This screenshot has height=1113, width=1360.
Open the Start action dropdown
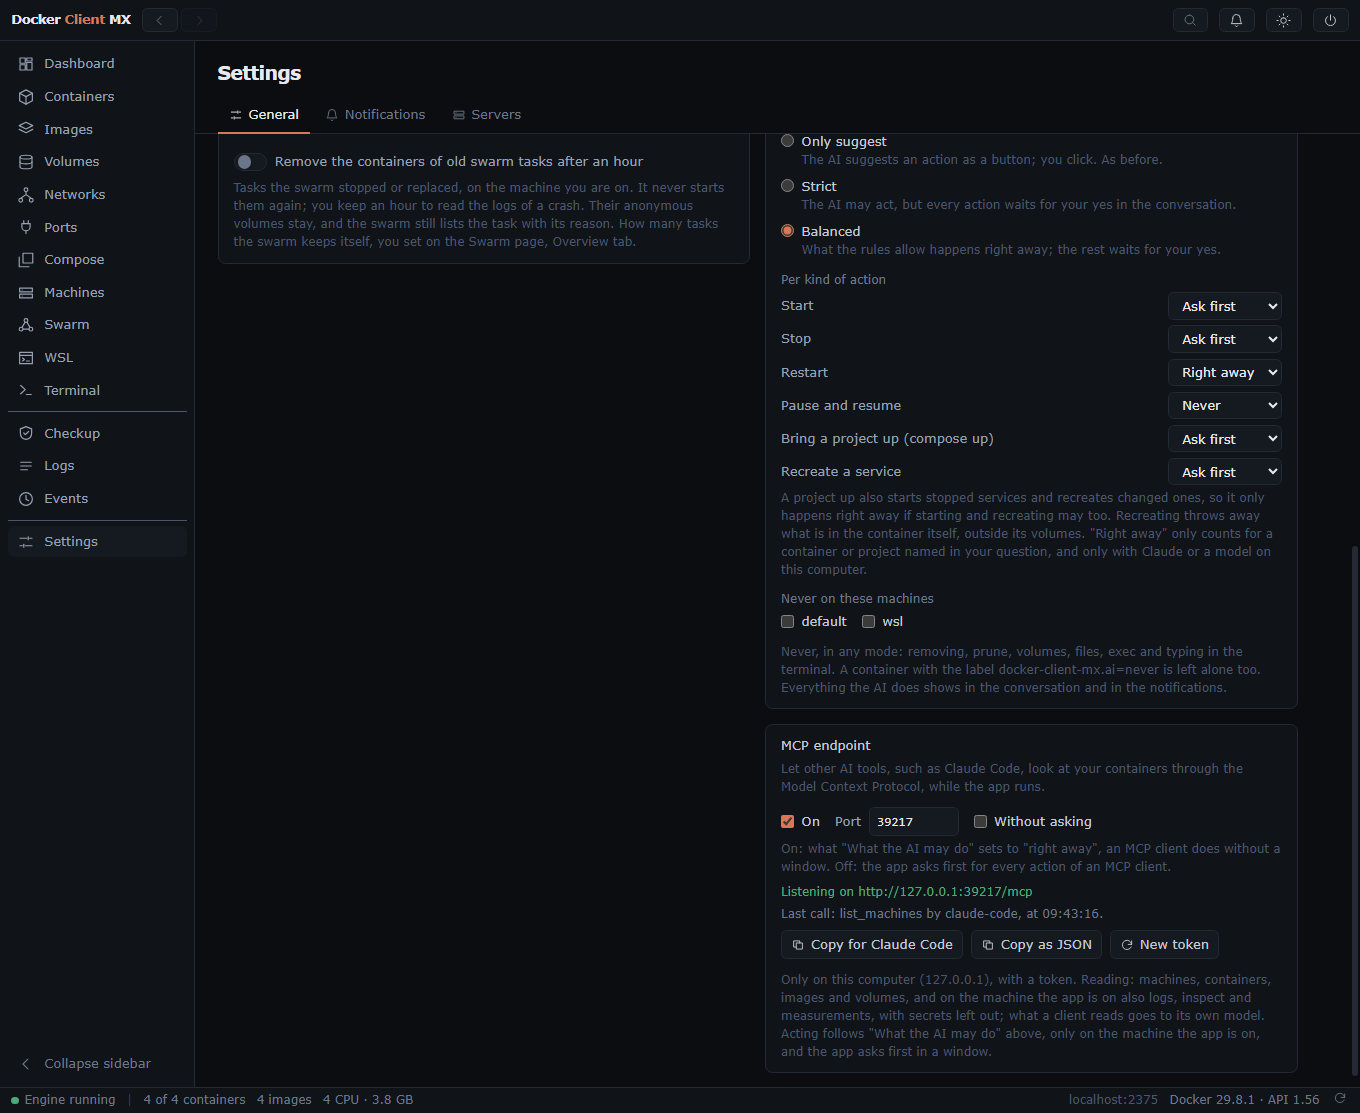1225,306
